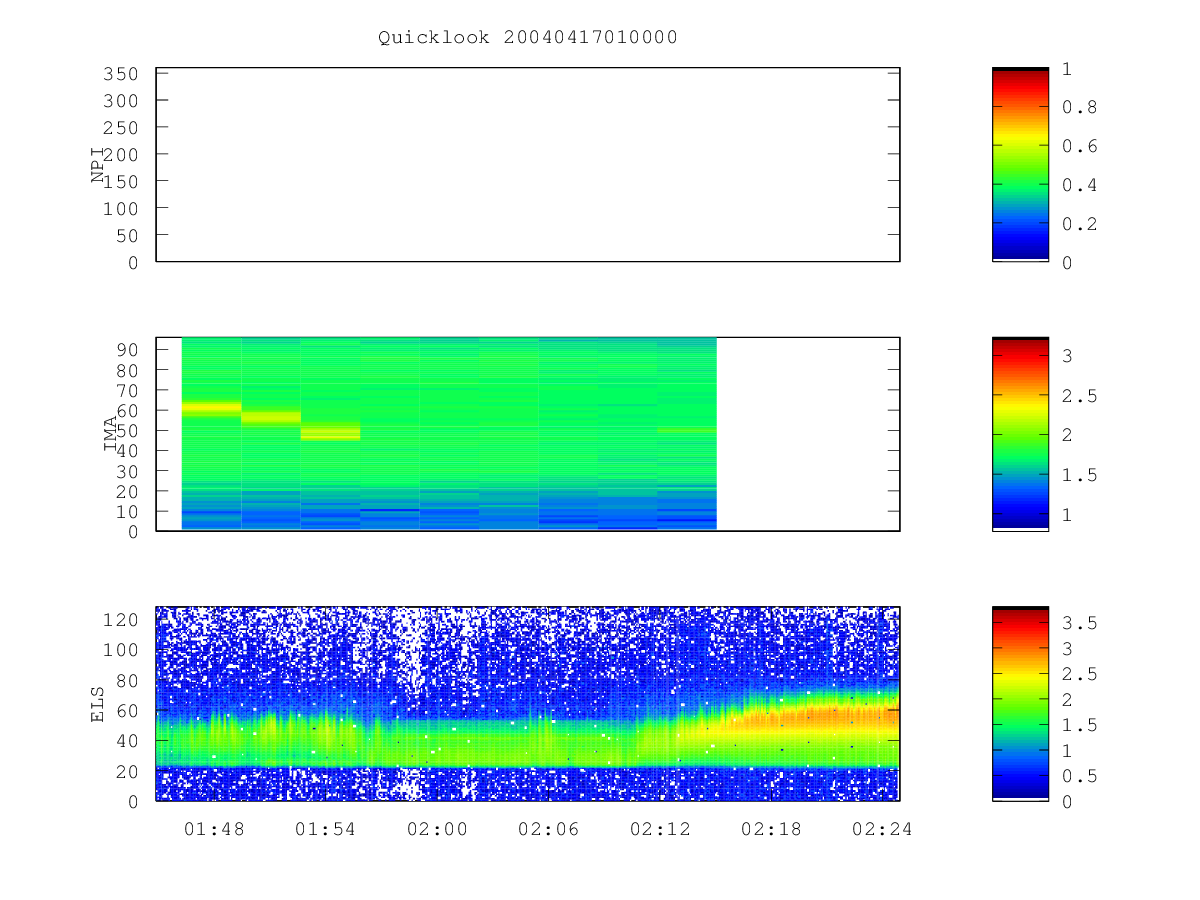This screenshot has height=900, width=1200.
Task: Click the 100 tick on ELS axis
Action: [x=120, y=650]
